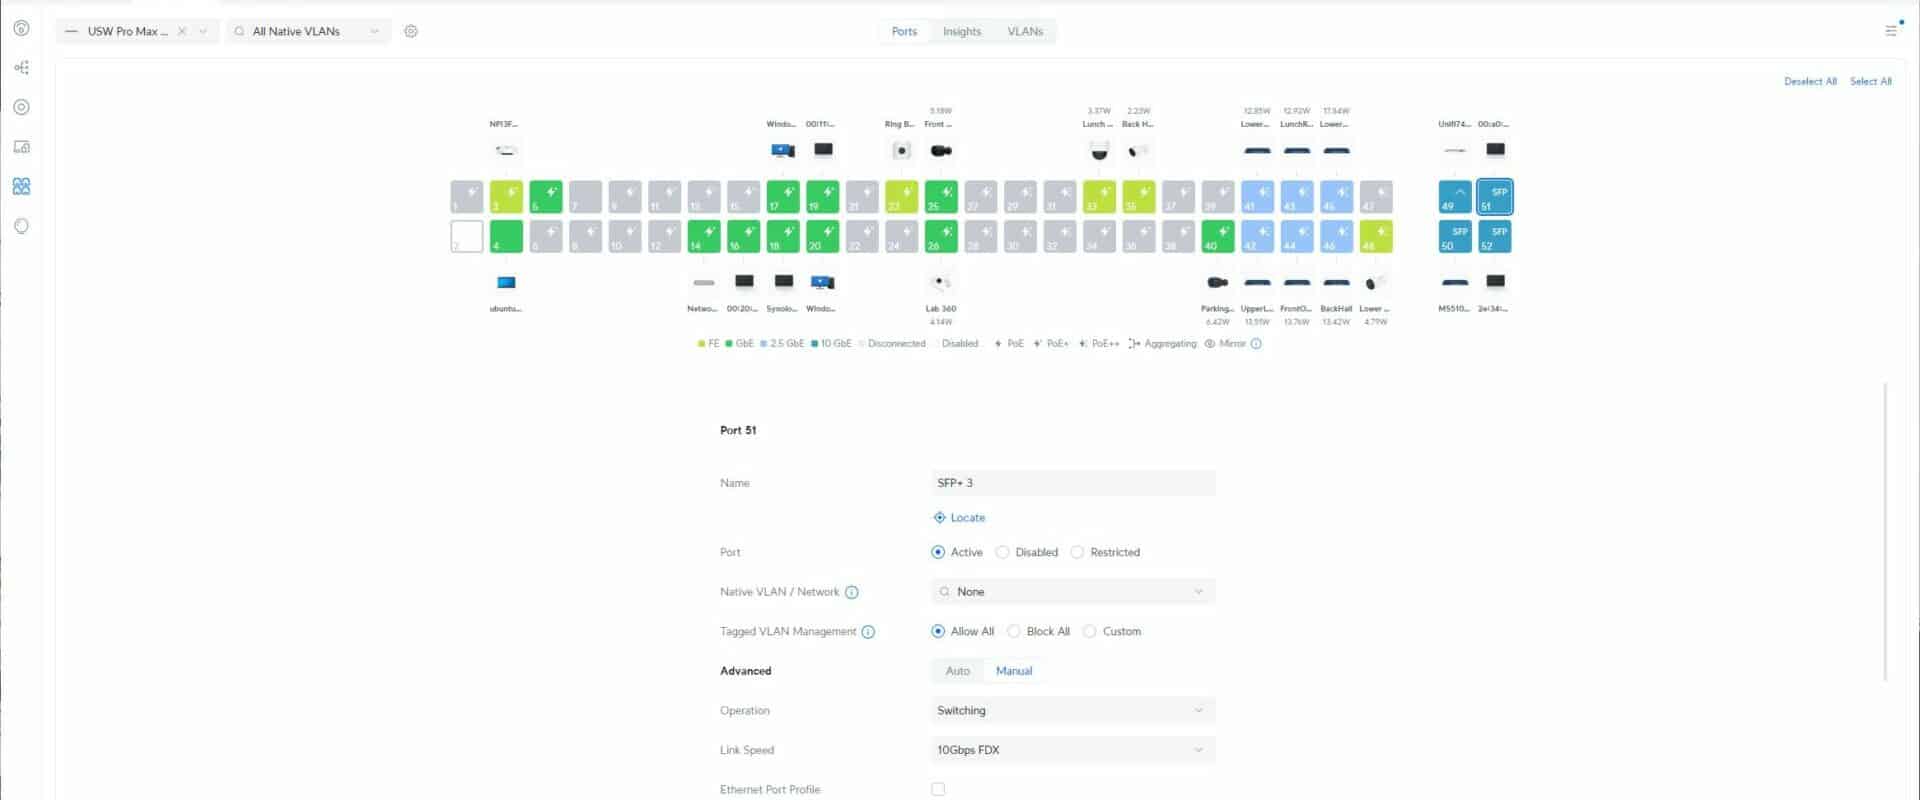1920x800 pixels.
Task: Open the topology icon in left sidebar
Action: (21, 68)
